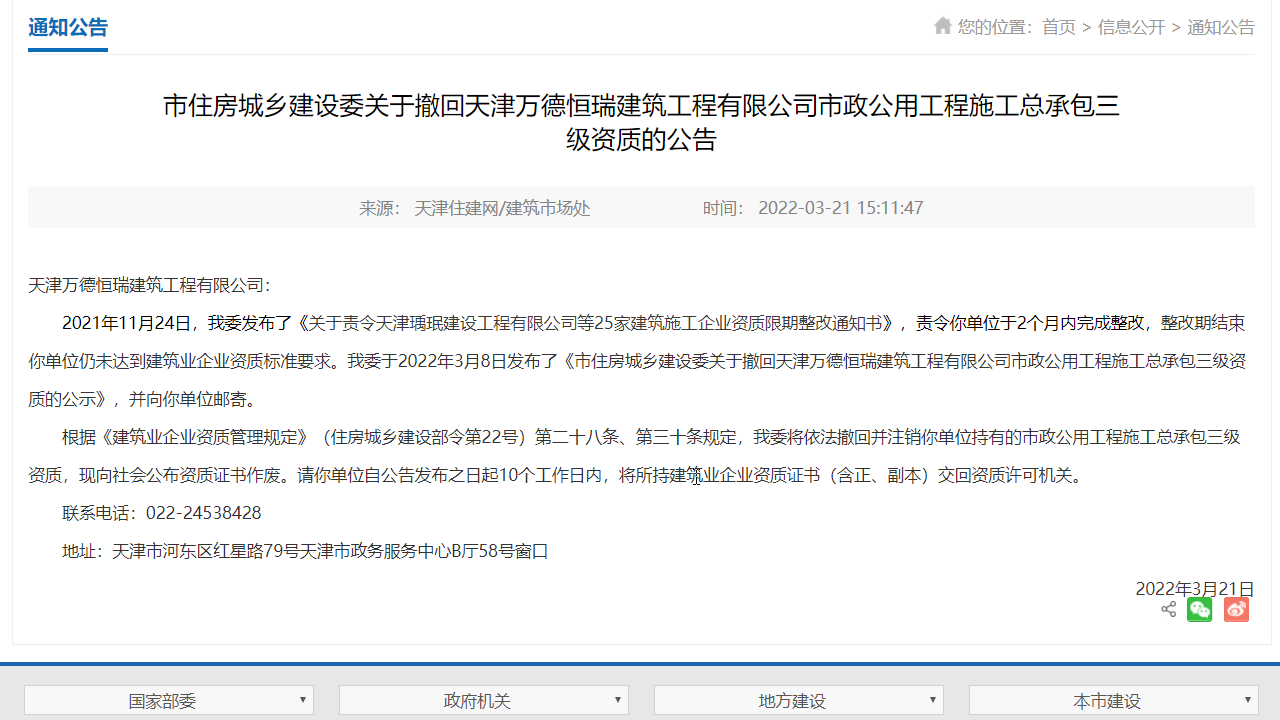Click the arrow on the 国家部委 selector
1280x720 pixels.
(304, 700)
